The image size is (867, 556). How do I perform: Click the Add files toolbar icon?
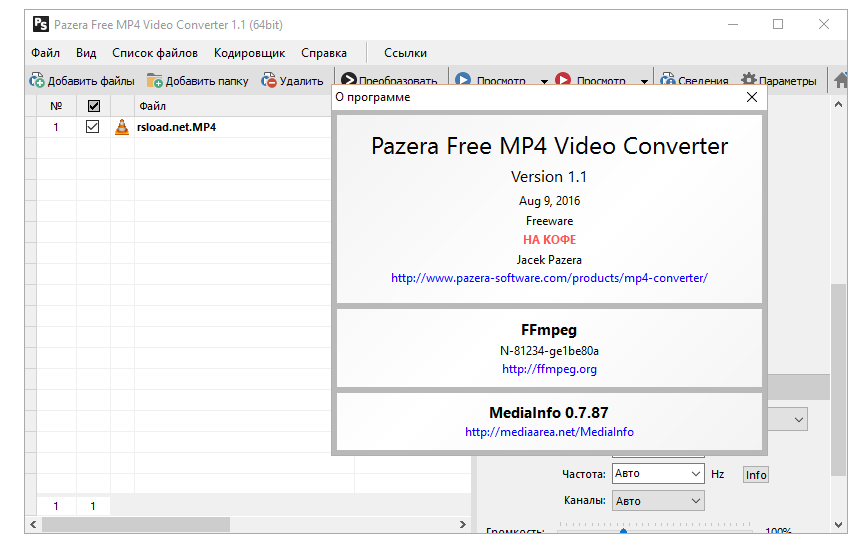[37, 80]
